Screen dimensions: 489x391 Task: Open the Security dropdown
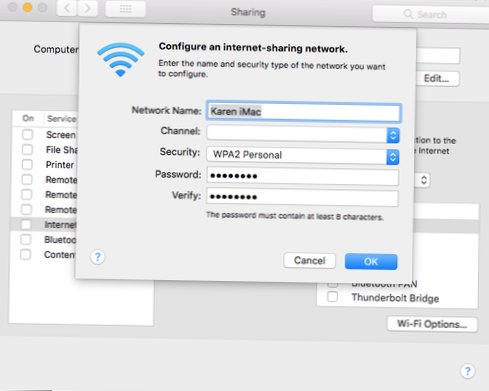[x=303, y=156]
